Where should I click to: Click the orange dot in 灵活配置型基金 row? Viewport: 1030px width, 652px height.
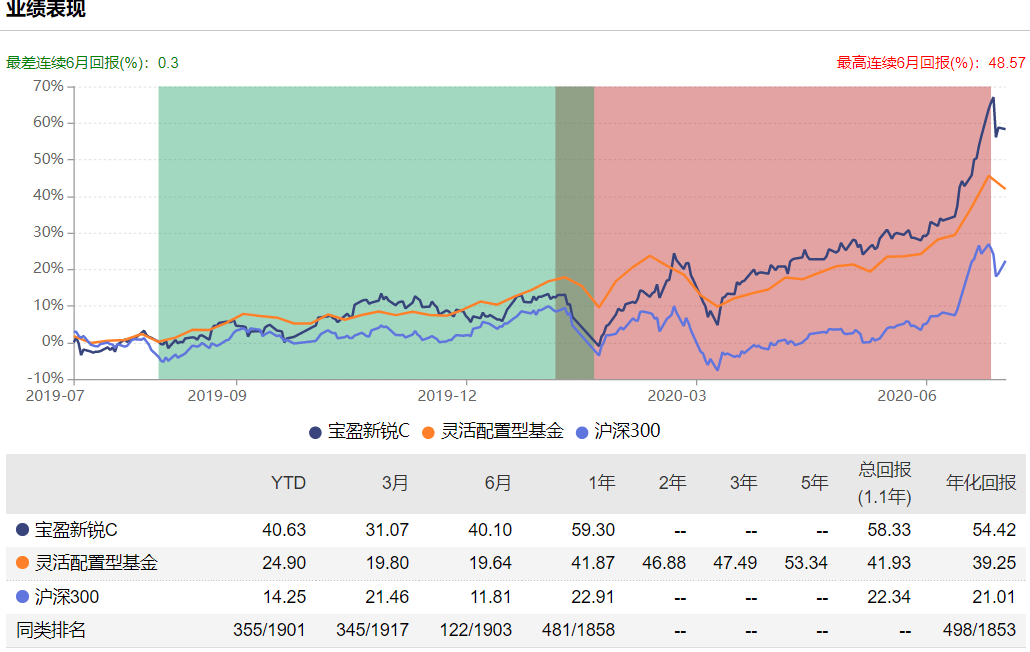(22, 563)
